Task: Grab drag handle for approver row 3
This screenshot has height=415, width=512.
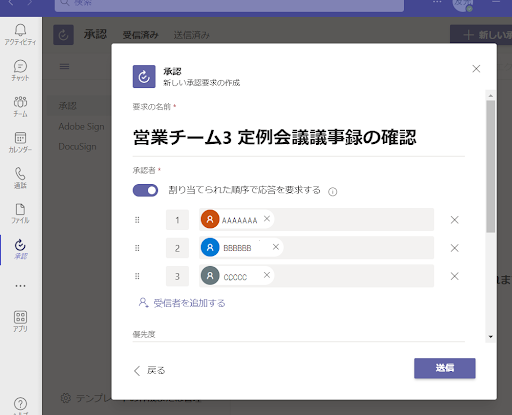Action: click(x=137, y=276)
